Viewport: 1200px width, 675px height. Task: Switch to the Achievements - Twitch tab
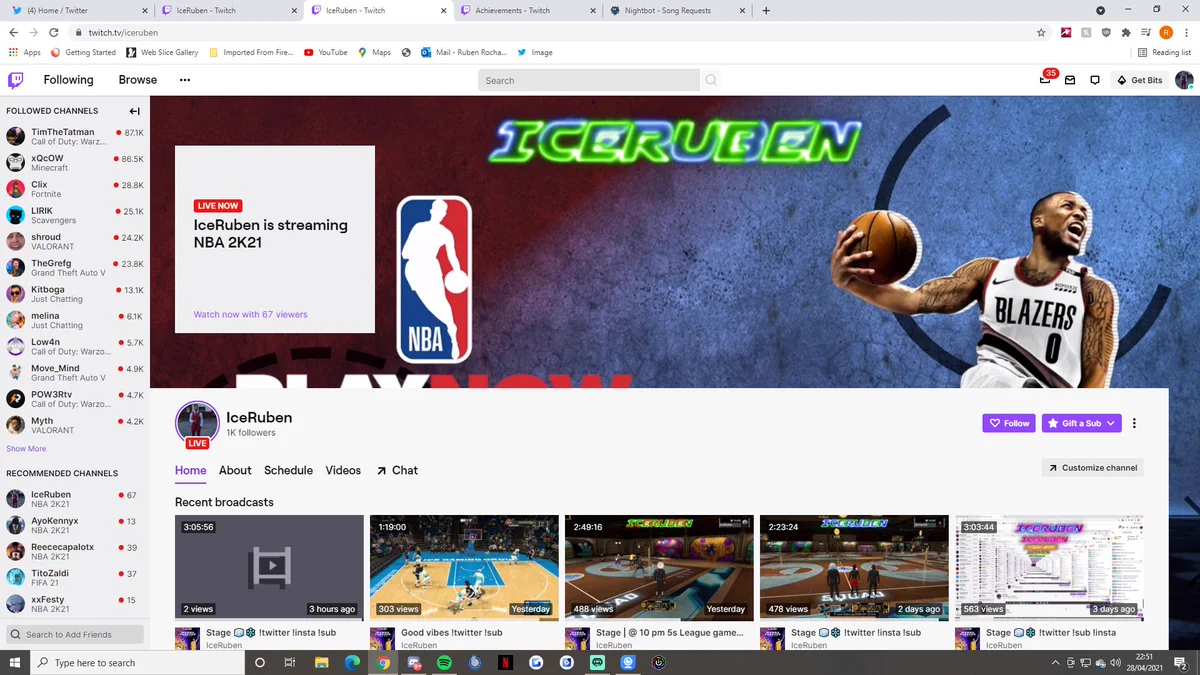528,10
